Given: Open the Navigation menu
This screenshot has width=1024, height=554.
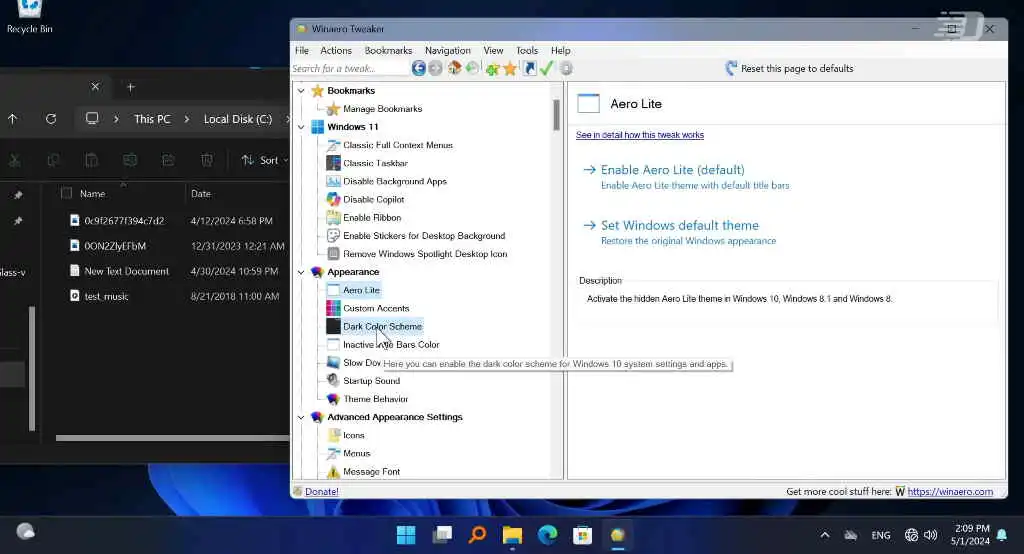Looking at the screenshot, I should (447, 50).
